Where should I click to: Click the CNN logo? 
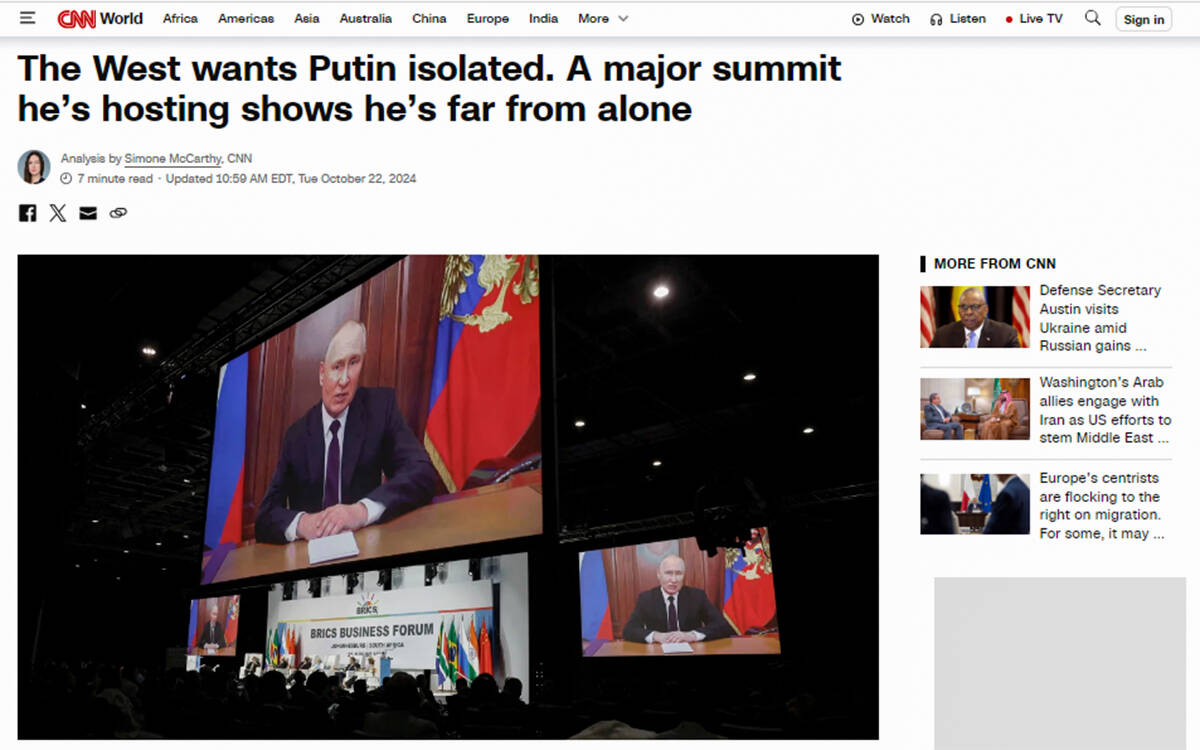click(x=76, y=18)
